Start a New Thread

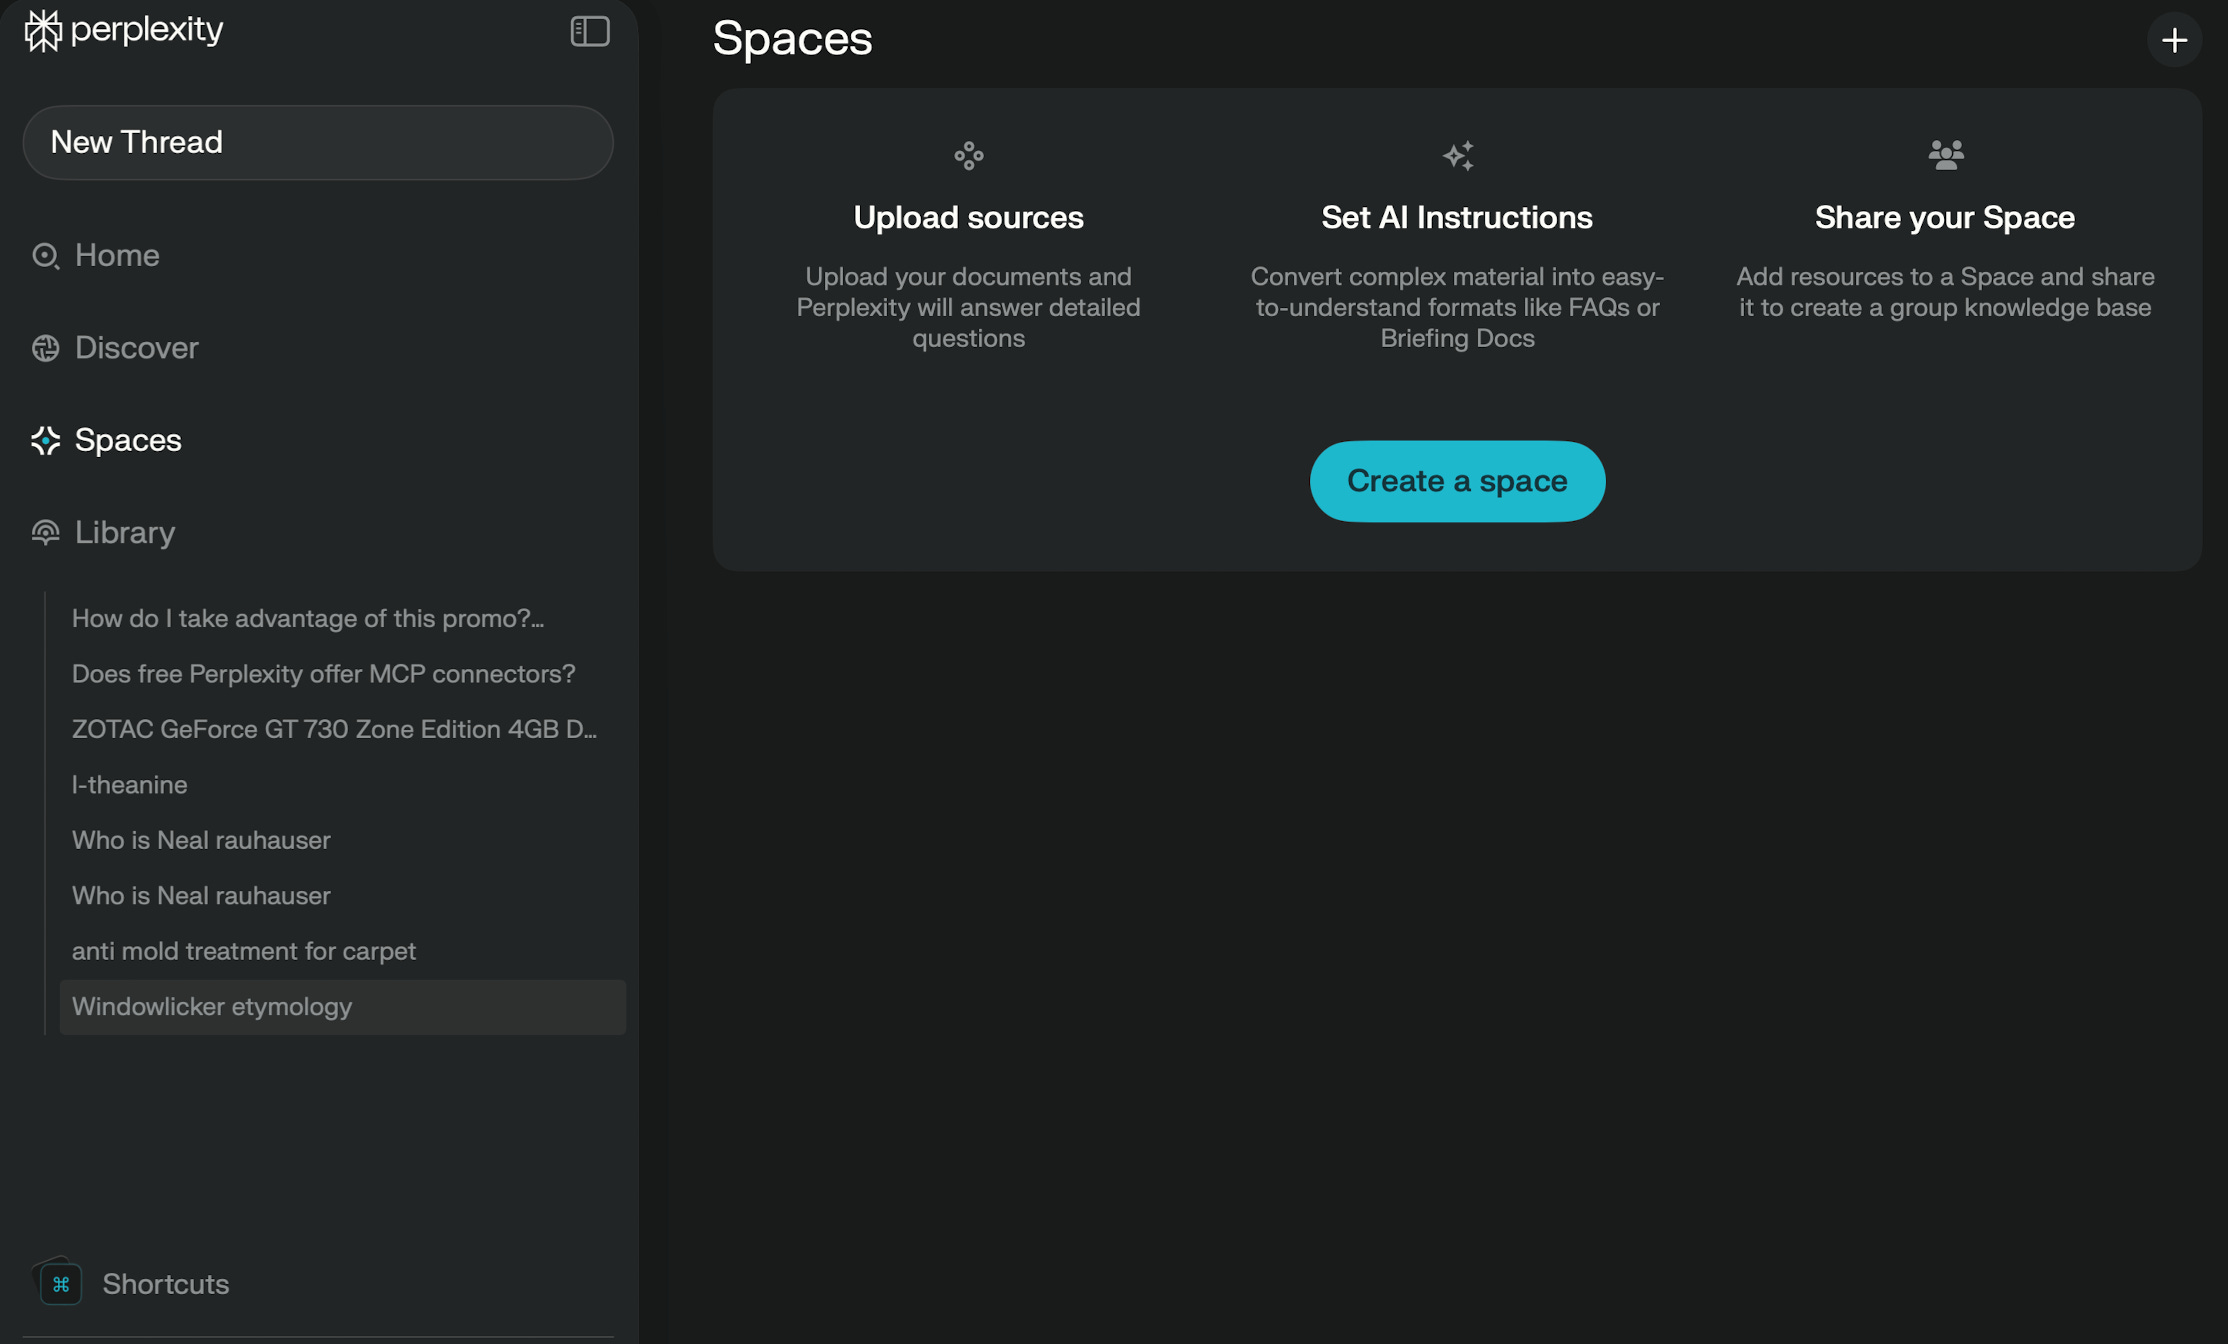click(318, 143)
